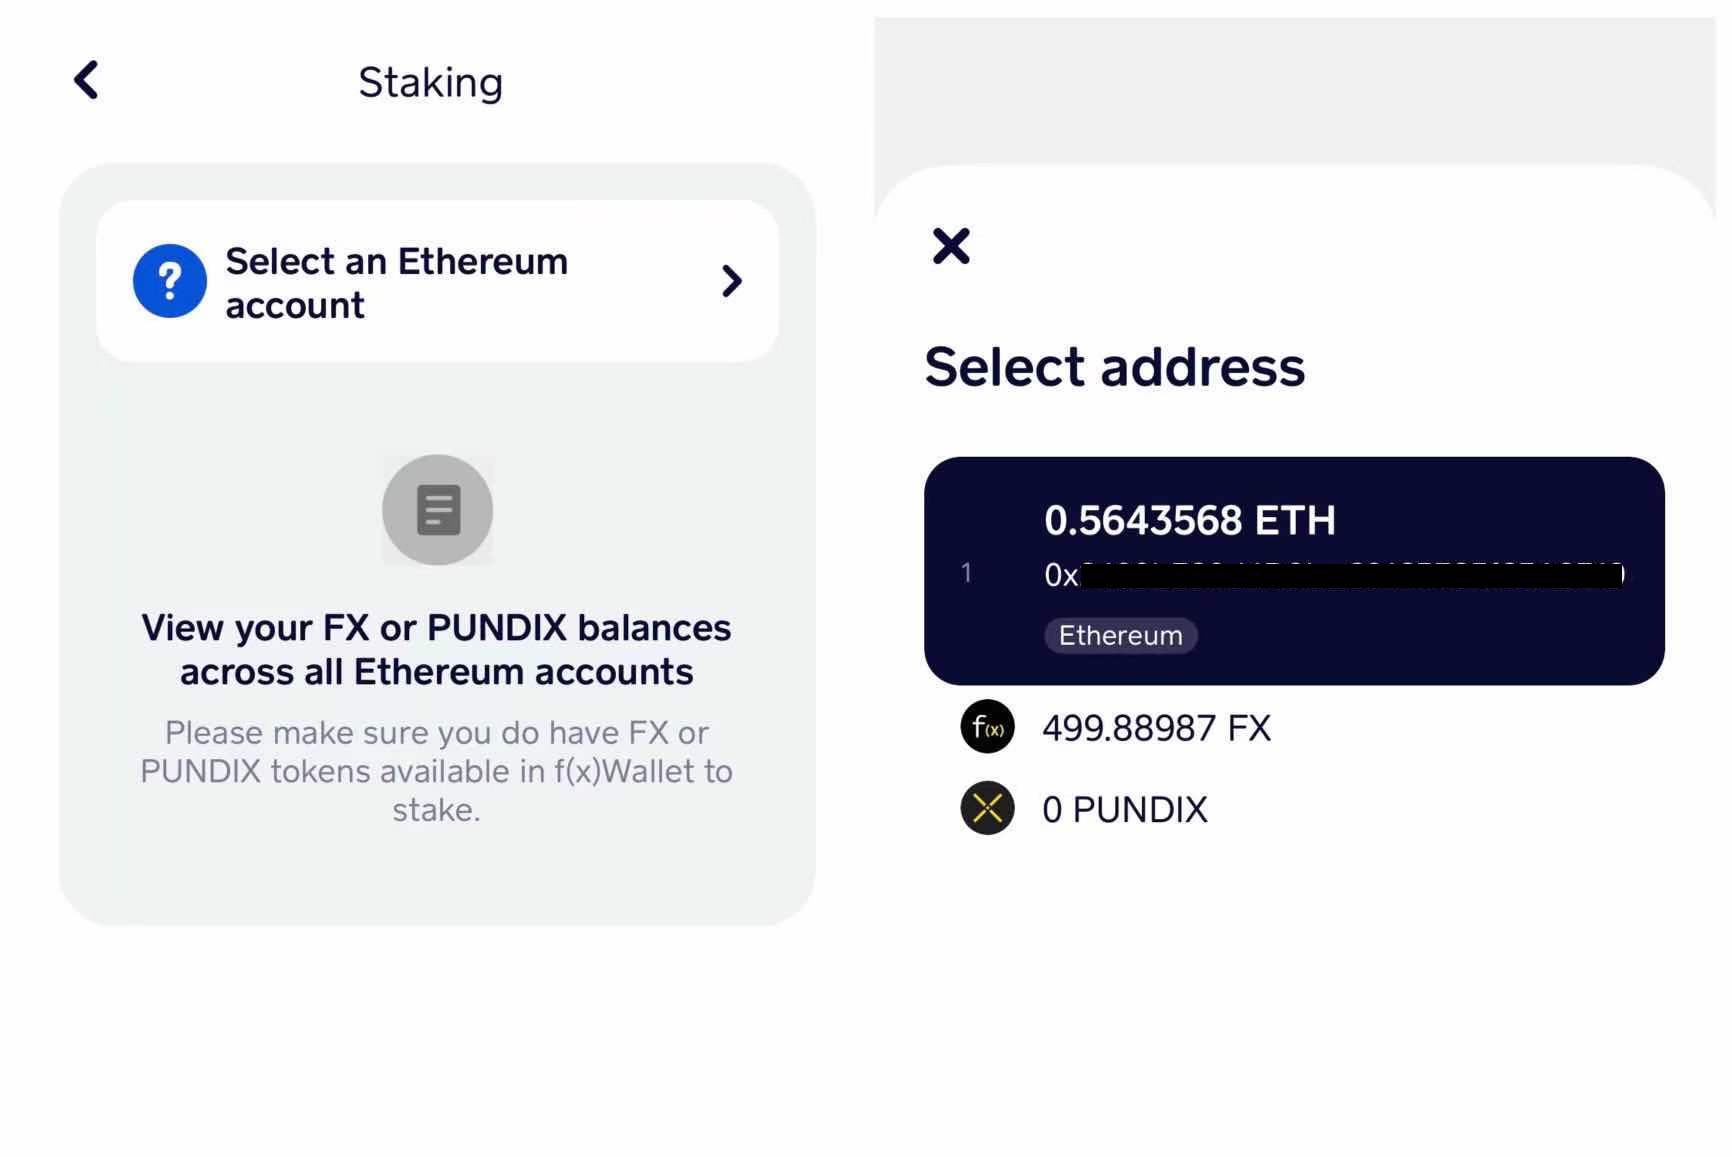Viewport: 1732px width, 1157px height.
Task: Expand the Select an Ethereum account chevron
Action: coord(732,281)
